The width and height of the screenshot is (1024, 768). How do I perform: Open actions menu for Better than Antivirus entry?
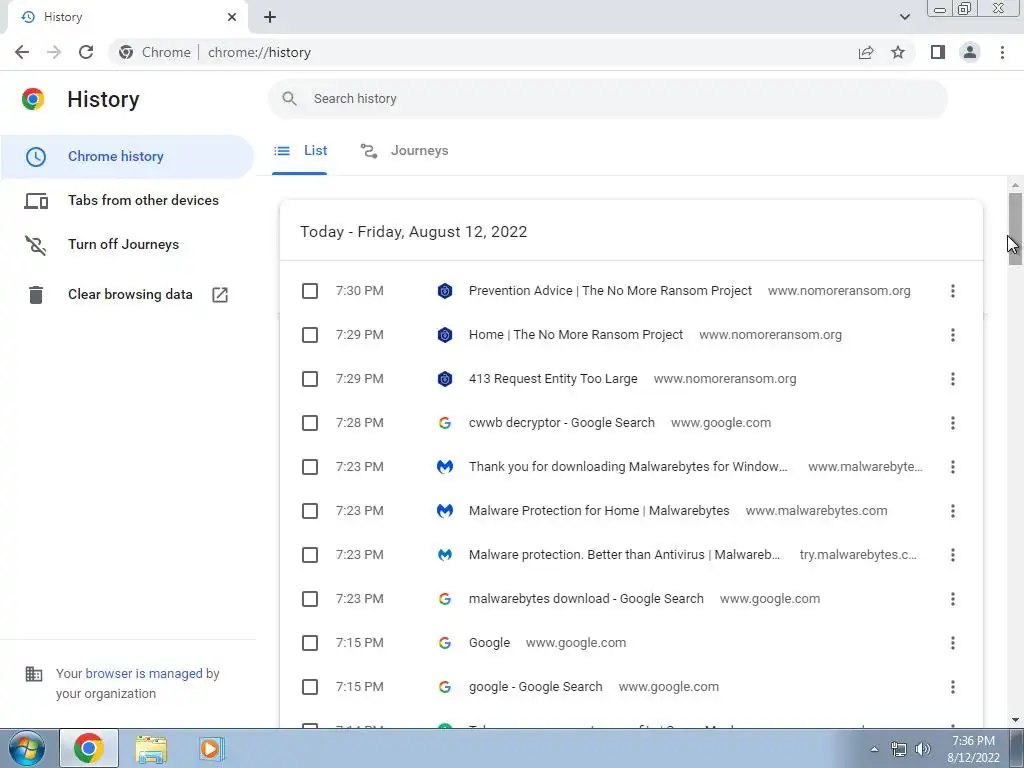[x=953, y=555]
